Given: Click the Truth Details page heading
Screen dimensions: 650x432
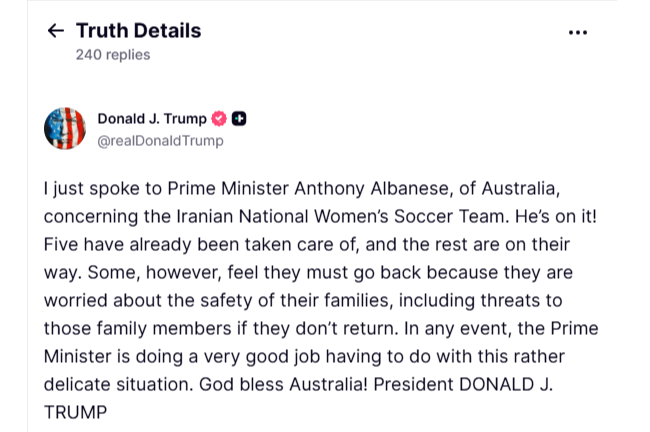Looking at the screenshot, I should coord(138,31).
